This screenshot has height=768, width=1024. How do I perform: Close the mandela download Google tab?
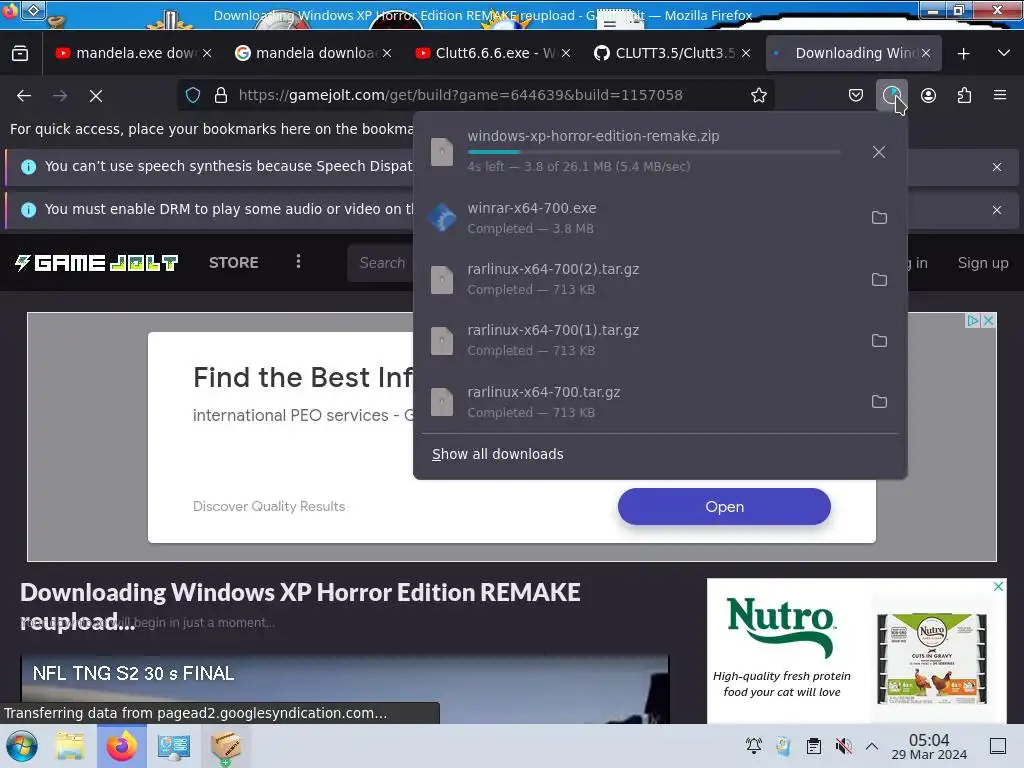click(x=387, y=54)
